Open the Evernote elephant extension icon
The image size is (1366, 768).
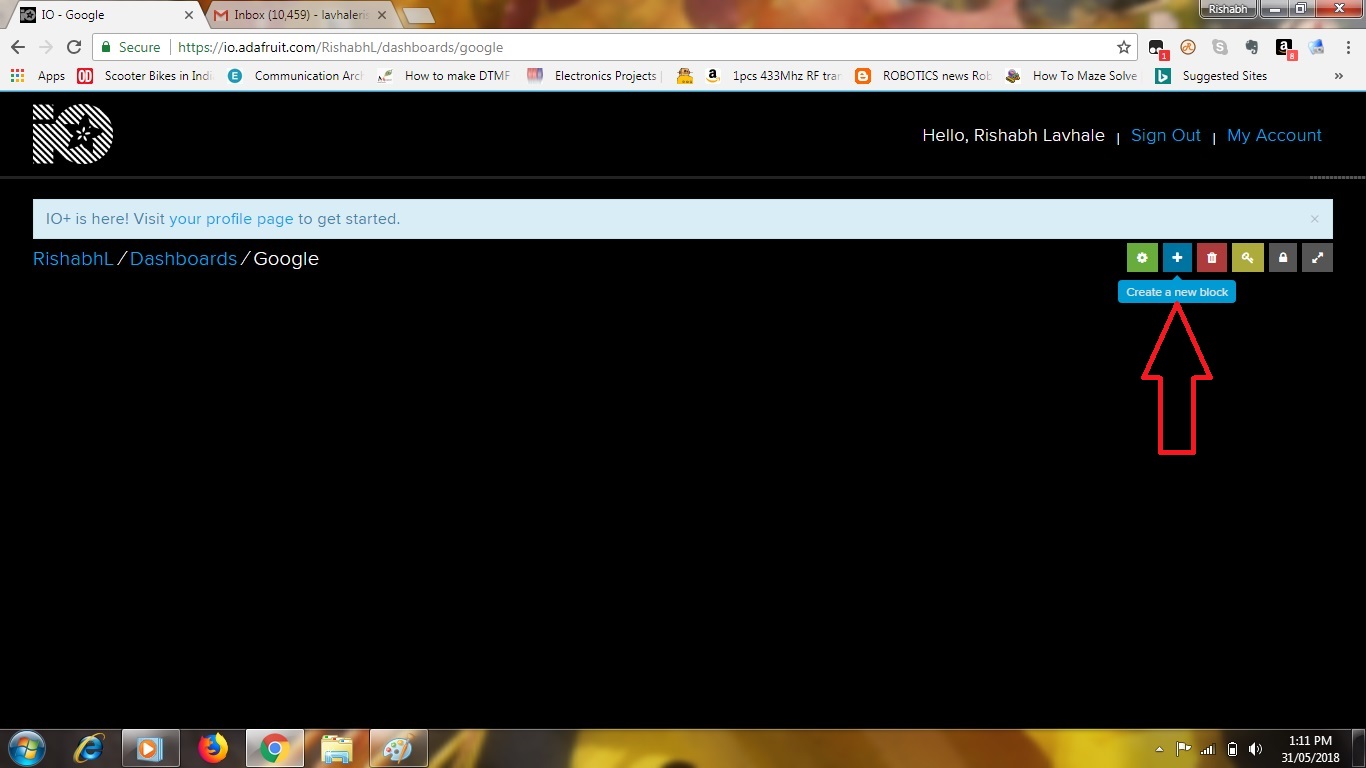pos(1251,47)
